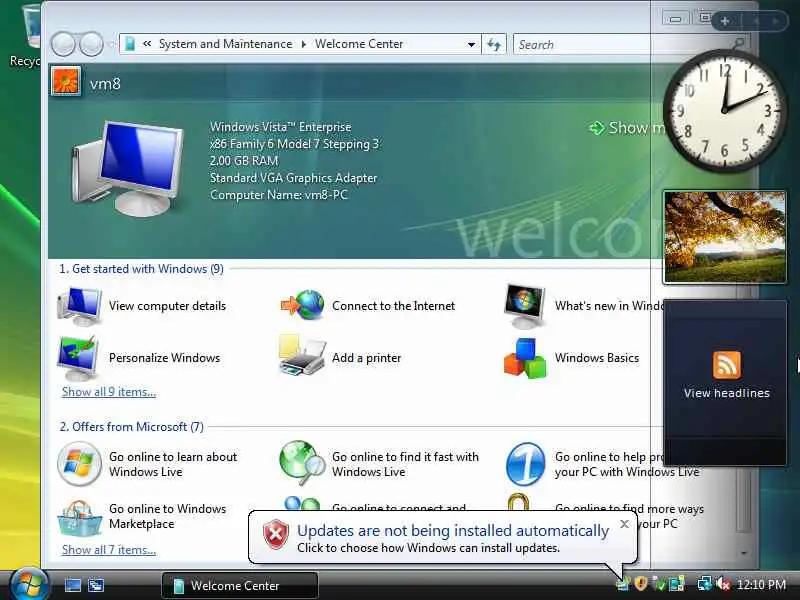This screenshot has height=600, width=800.
Task: Click the green checkmark tray icon
Action: pos(659,584)
